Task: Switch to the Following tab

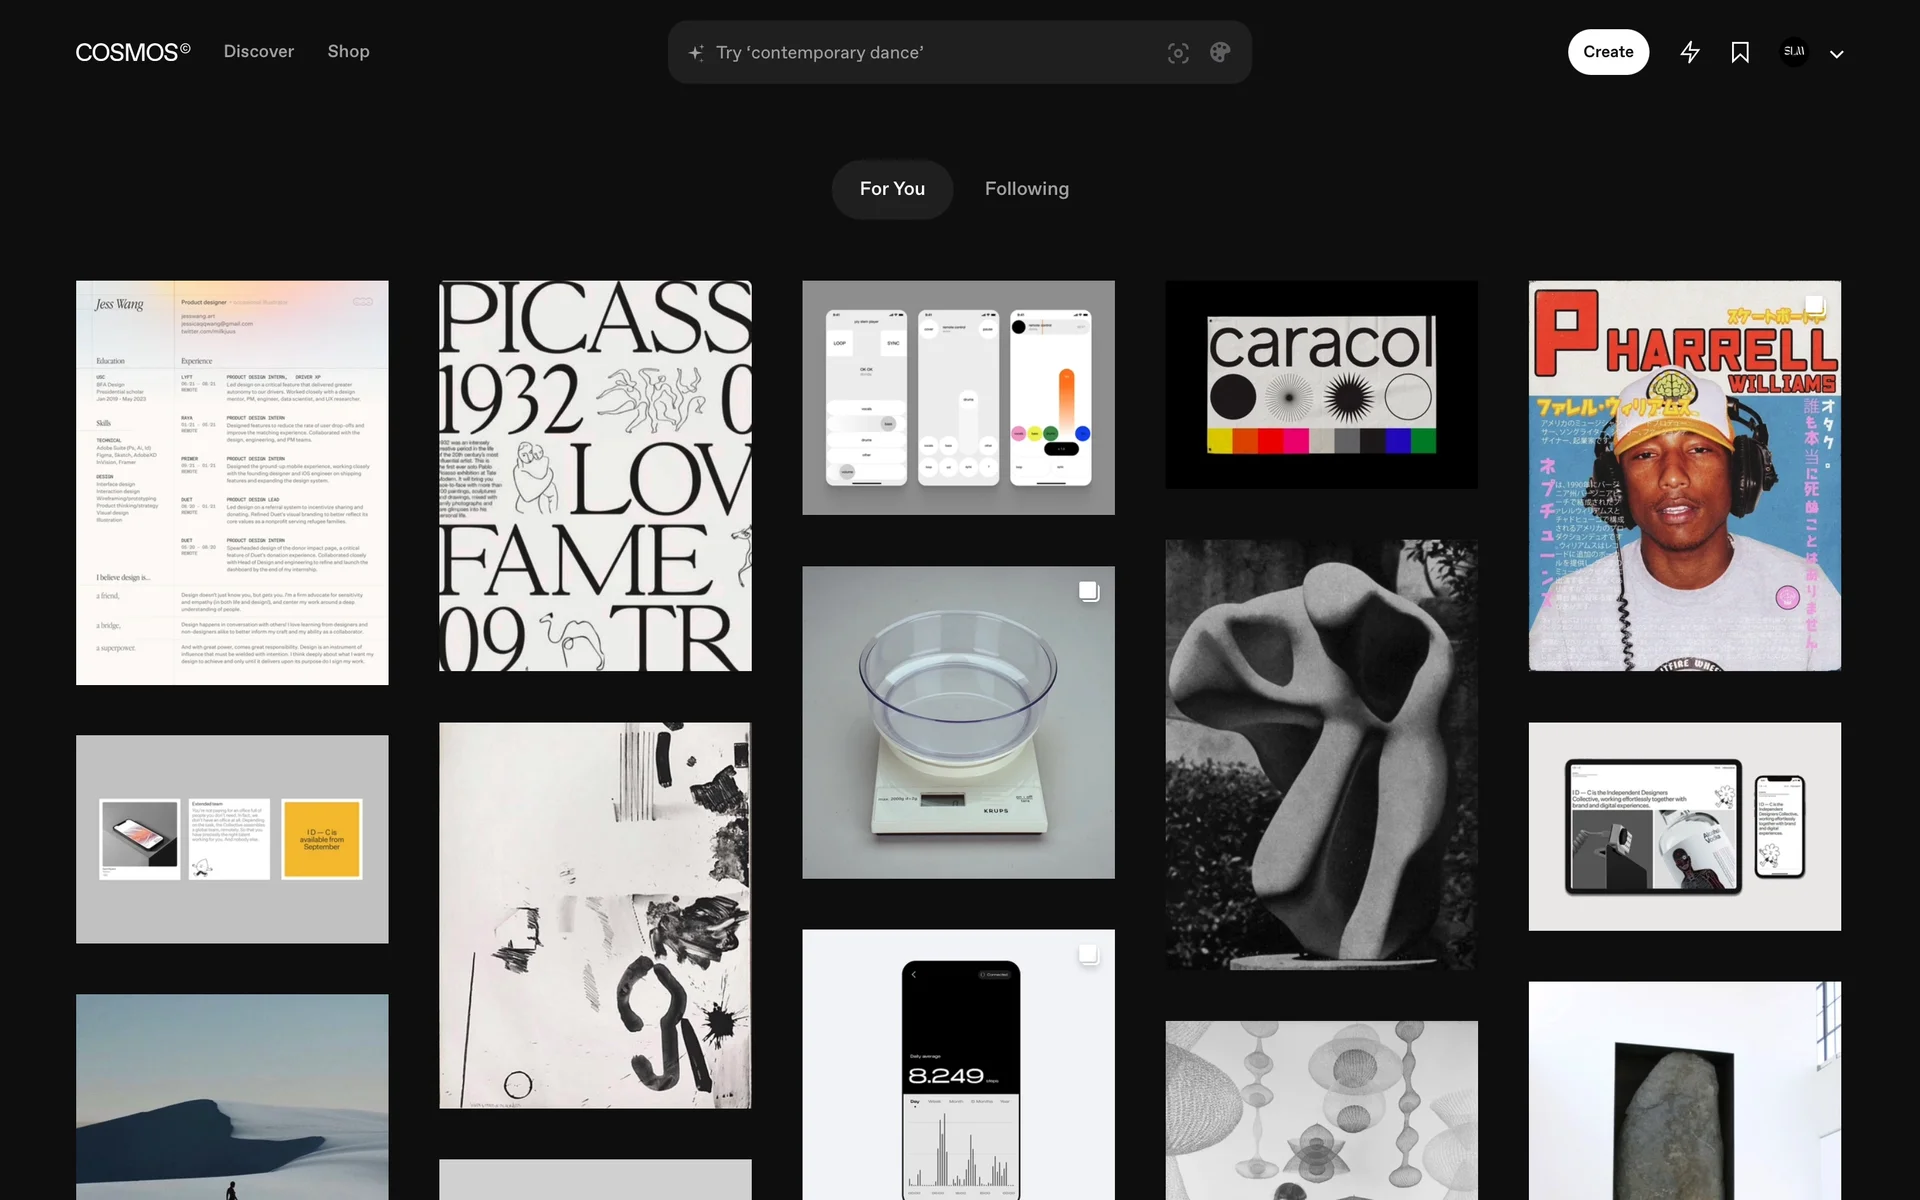Action: tap(1026, 189)
